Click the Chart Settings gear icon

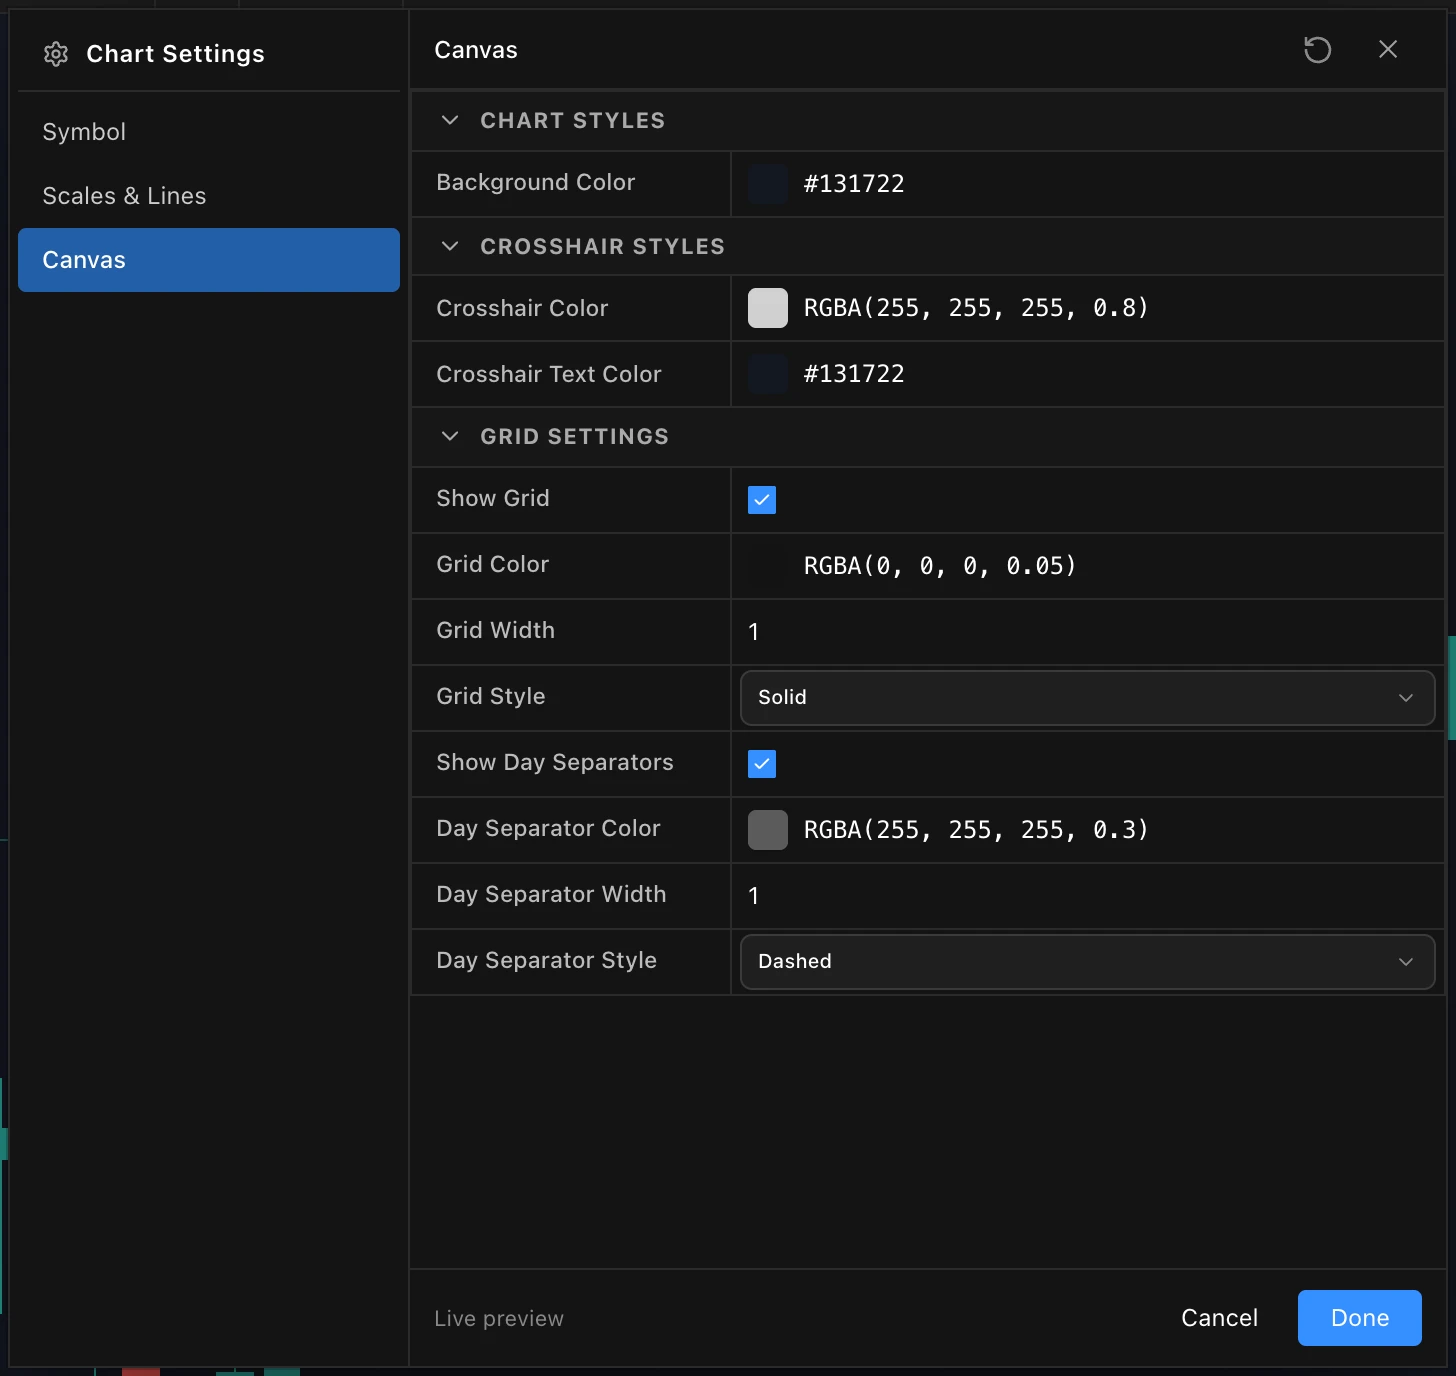pyautogui.click(x=56, y=54)
